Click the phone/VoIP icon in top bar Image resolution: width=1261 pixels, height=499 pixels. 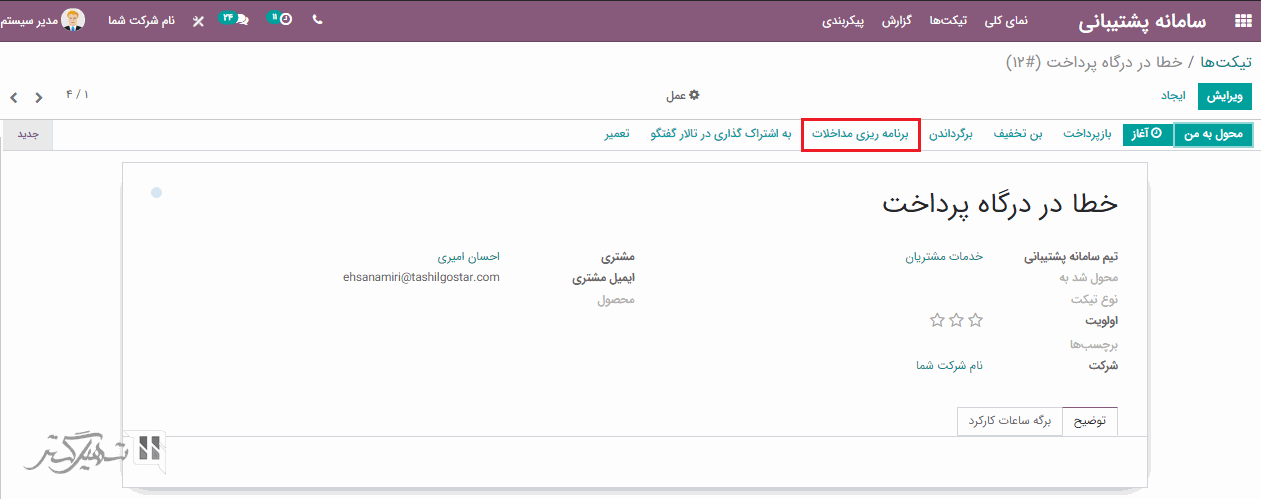(318, 19)
